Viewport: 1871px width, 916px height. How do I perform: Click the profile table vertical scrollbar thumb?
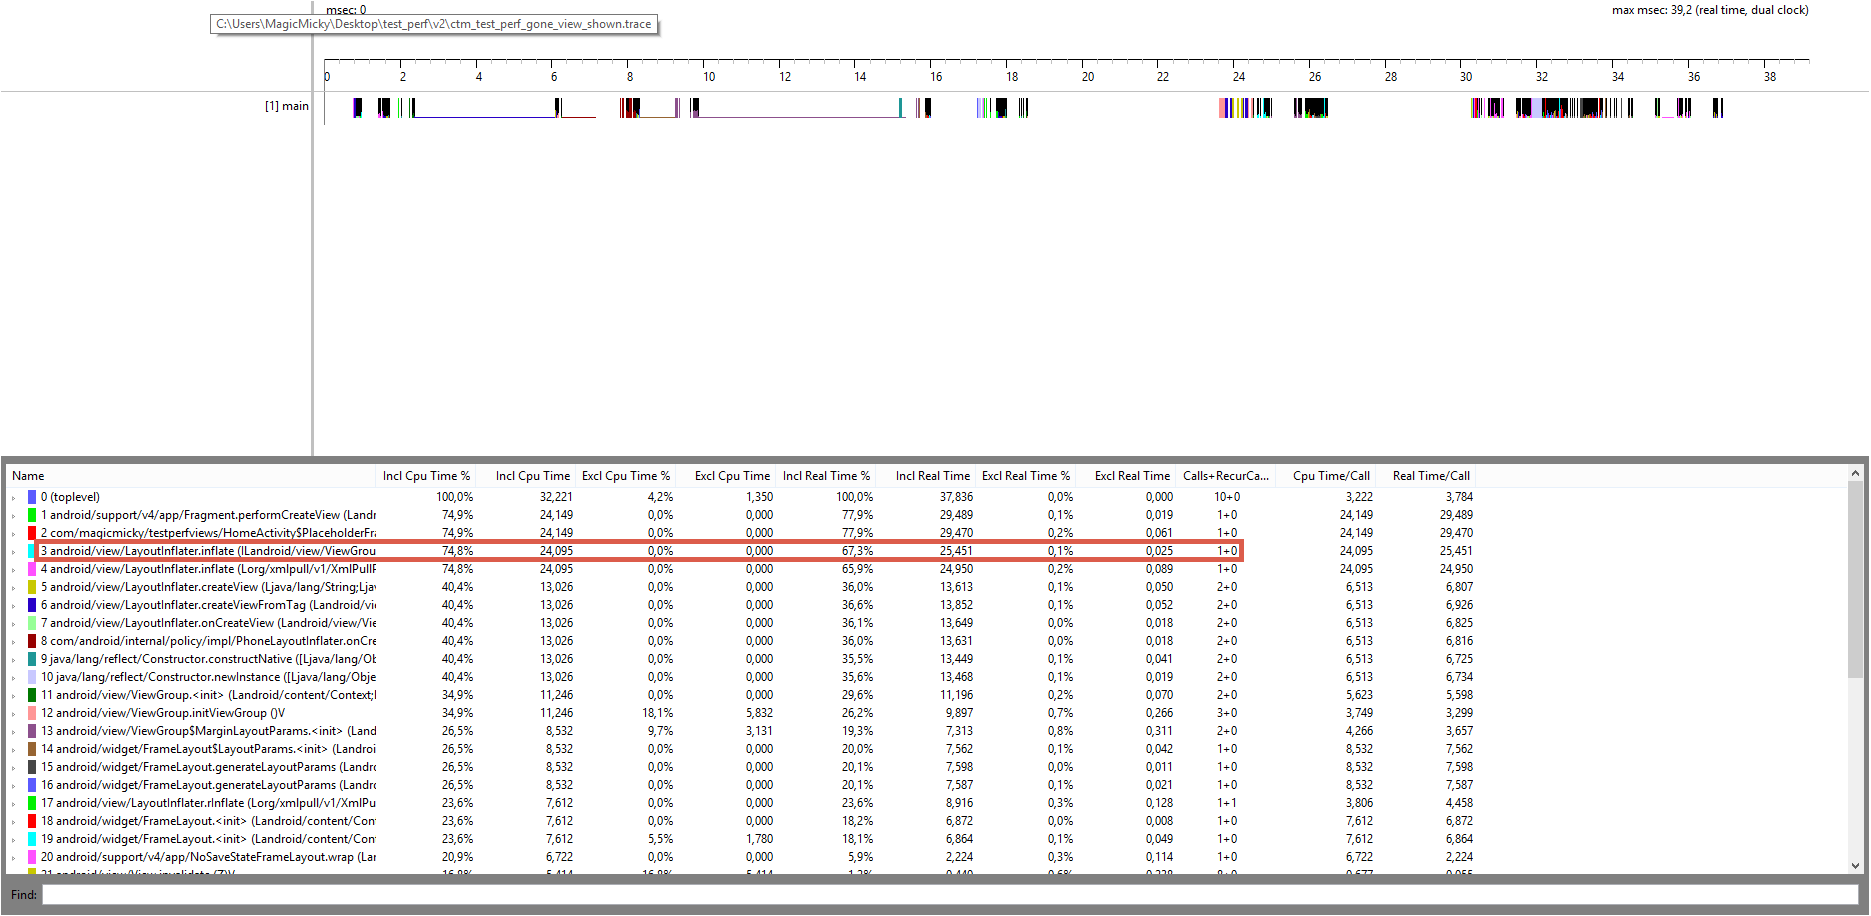1855,580
